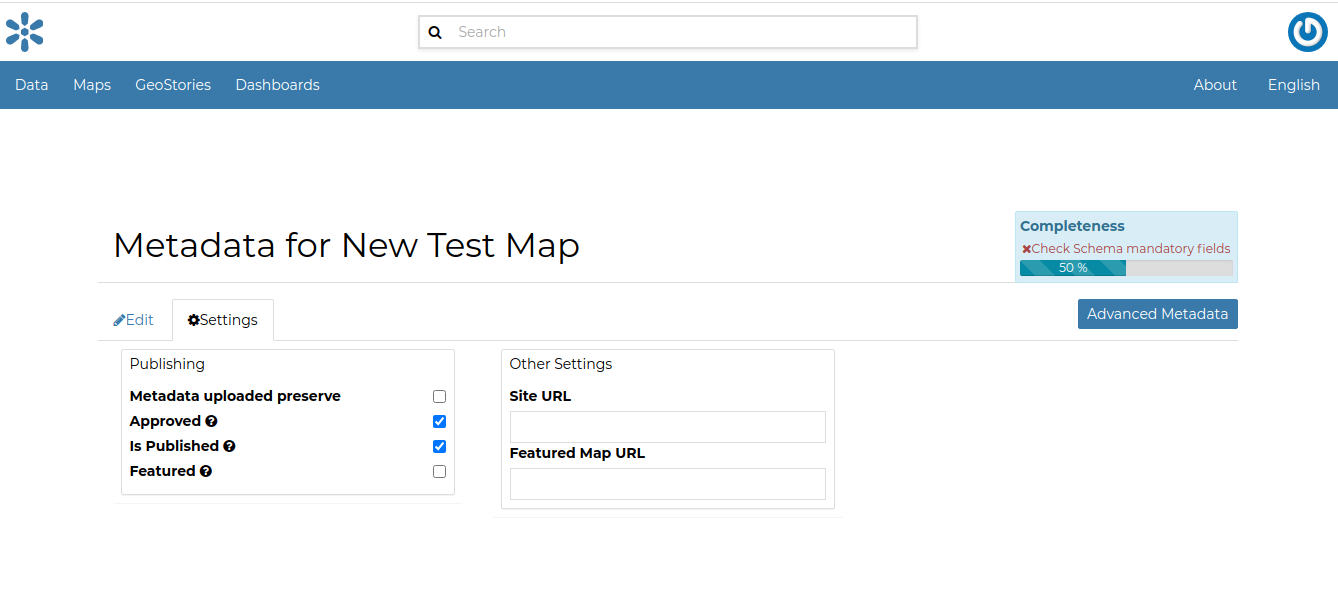Click the GeoNode logo icon
The width and height of the screenshot is (1338, 589).
point(25,32)
